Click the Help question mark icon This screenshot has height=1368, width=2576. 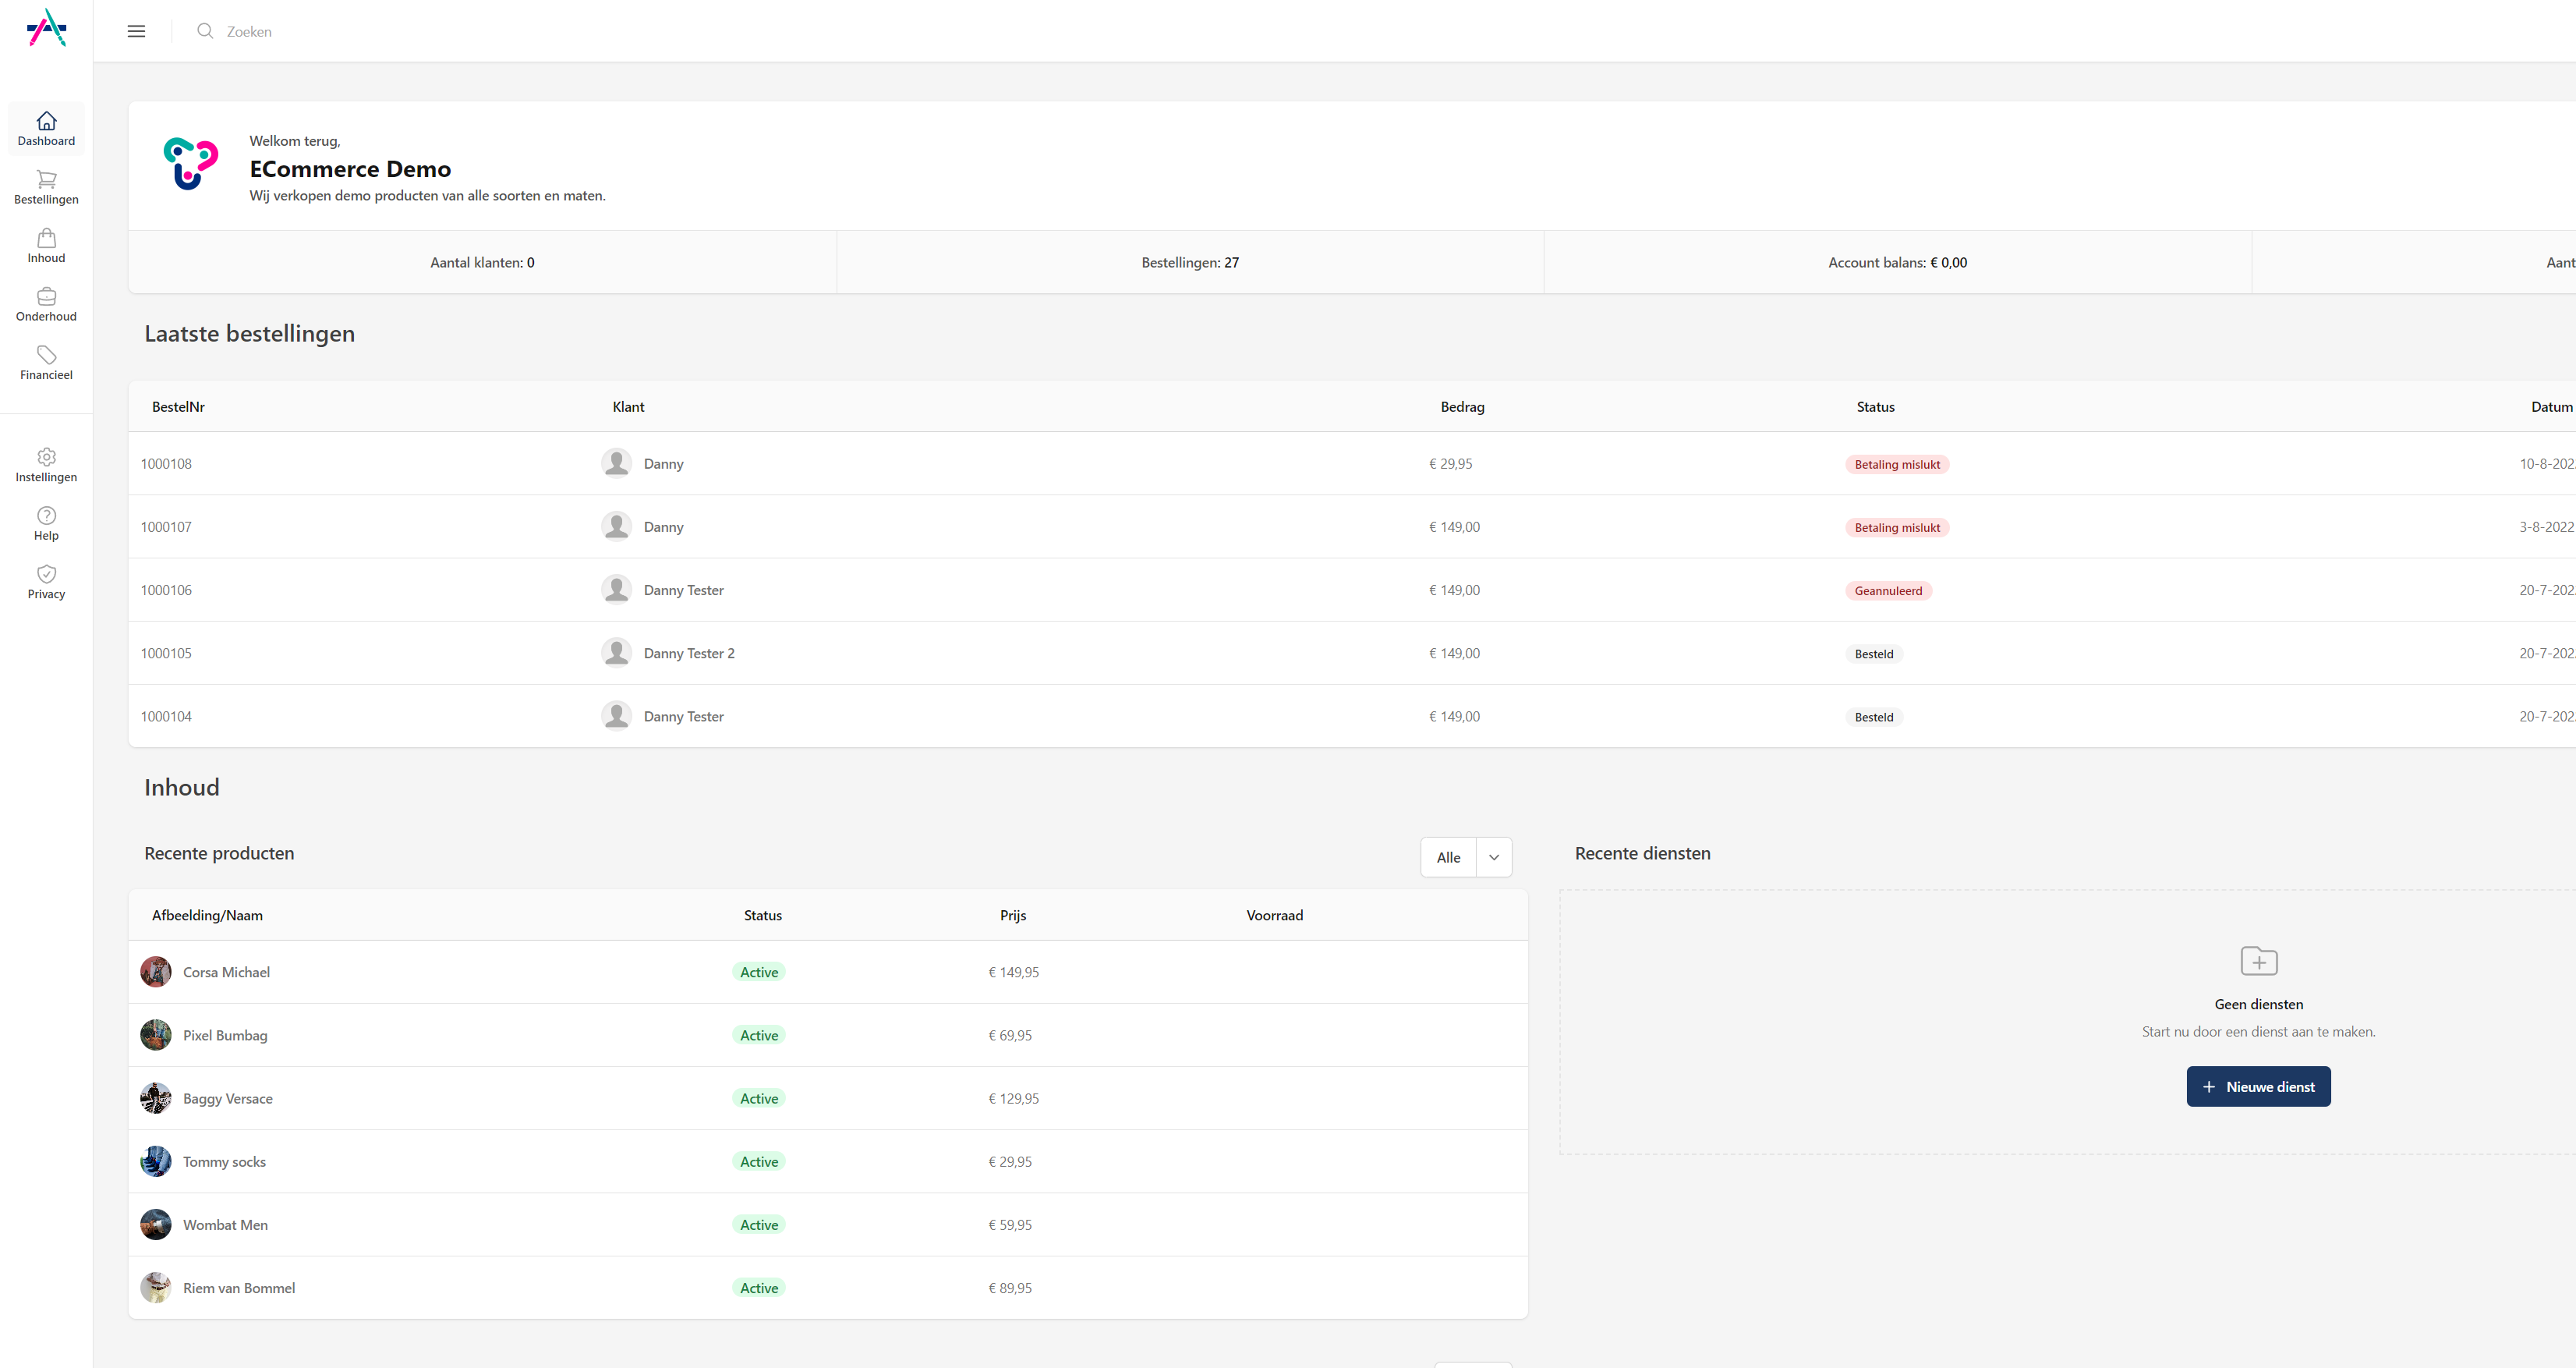click(46, 522)
